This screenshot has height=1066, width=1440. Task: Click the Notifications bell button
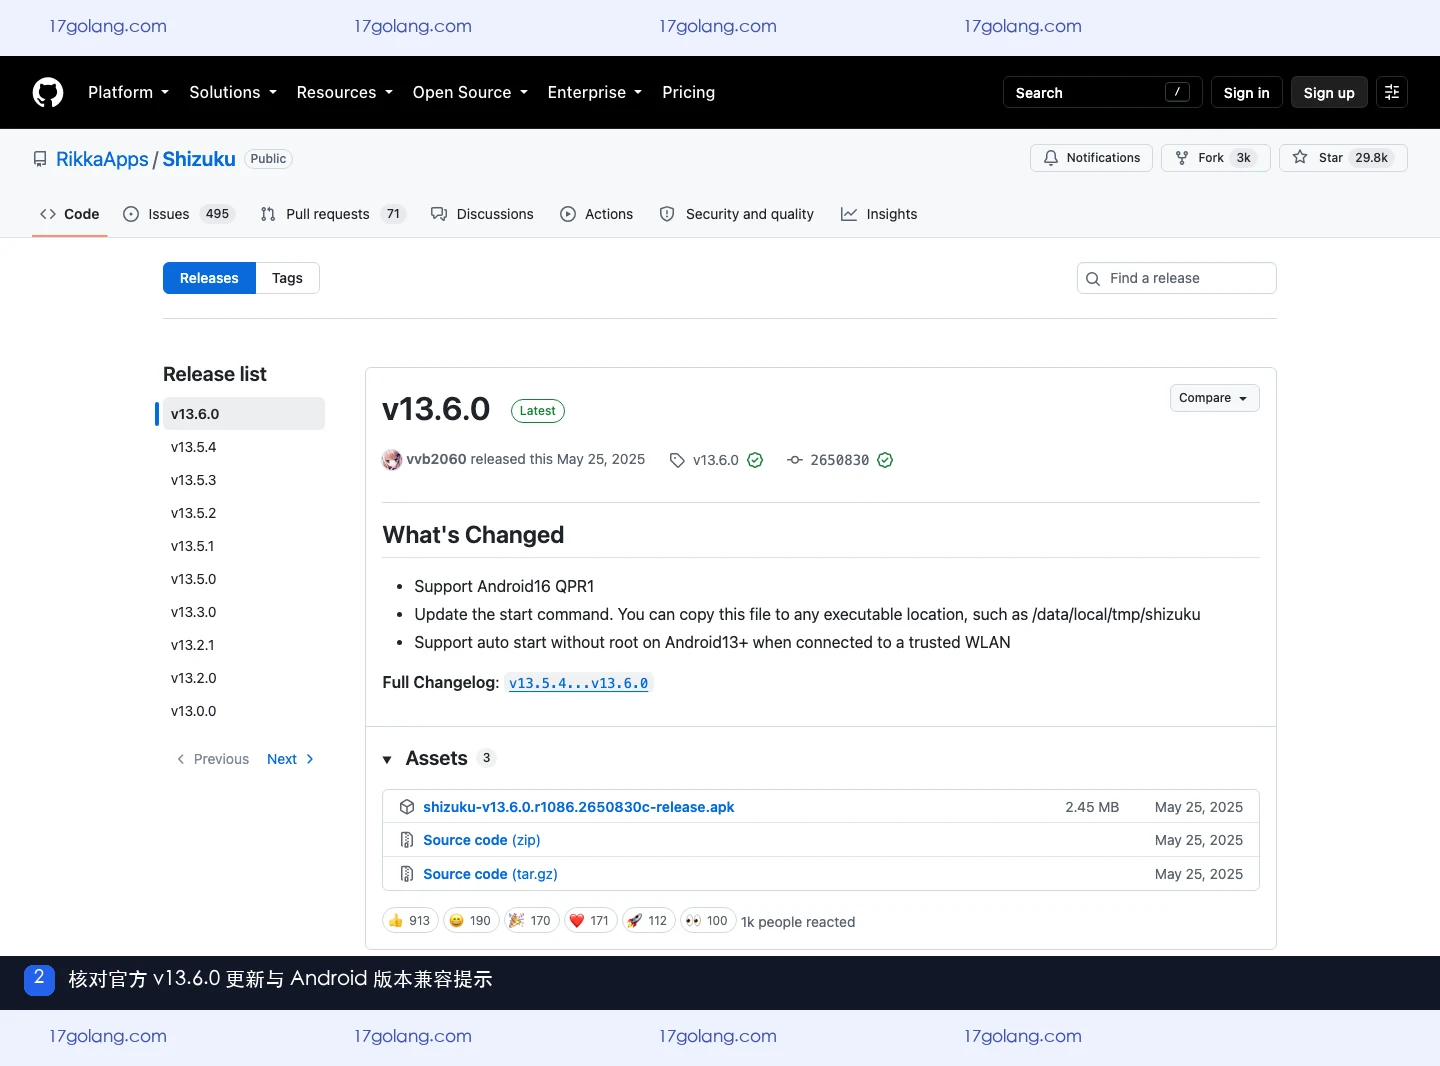1091,158
